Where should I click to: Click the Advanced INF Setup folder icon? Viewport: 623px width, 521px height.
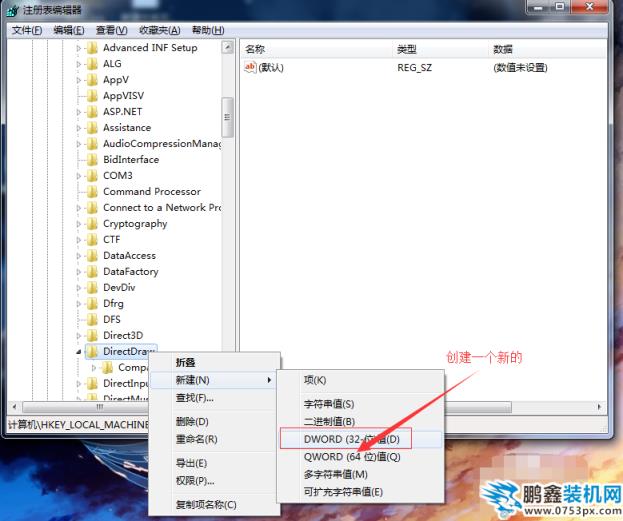(x=92, y=48)
